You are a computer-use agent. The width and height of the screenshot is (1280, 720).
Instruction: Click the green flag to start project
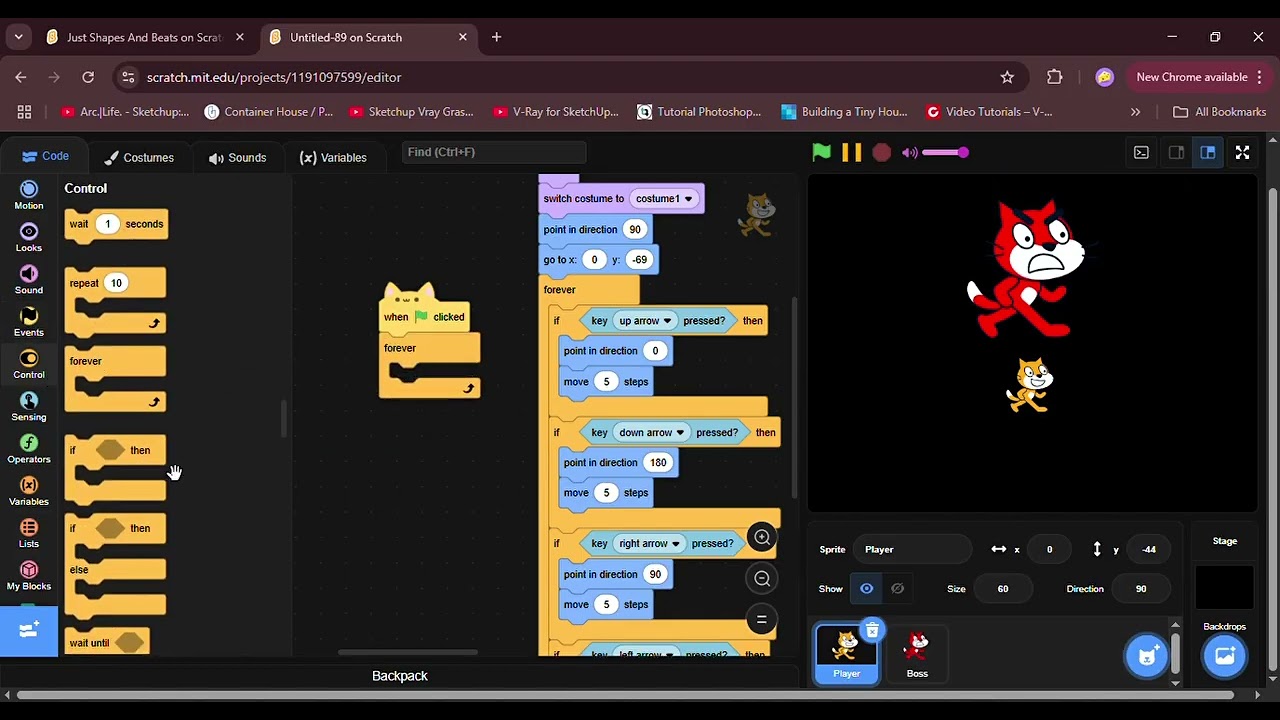(821, 152)
